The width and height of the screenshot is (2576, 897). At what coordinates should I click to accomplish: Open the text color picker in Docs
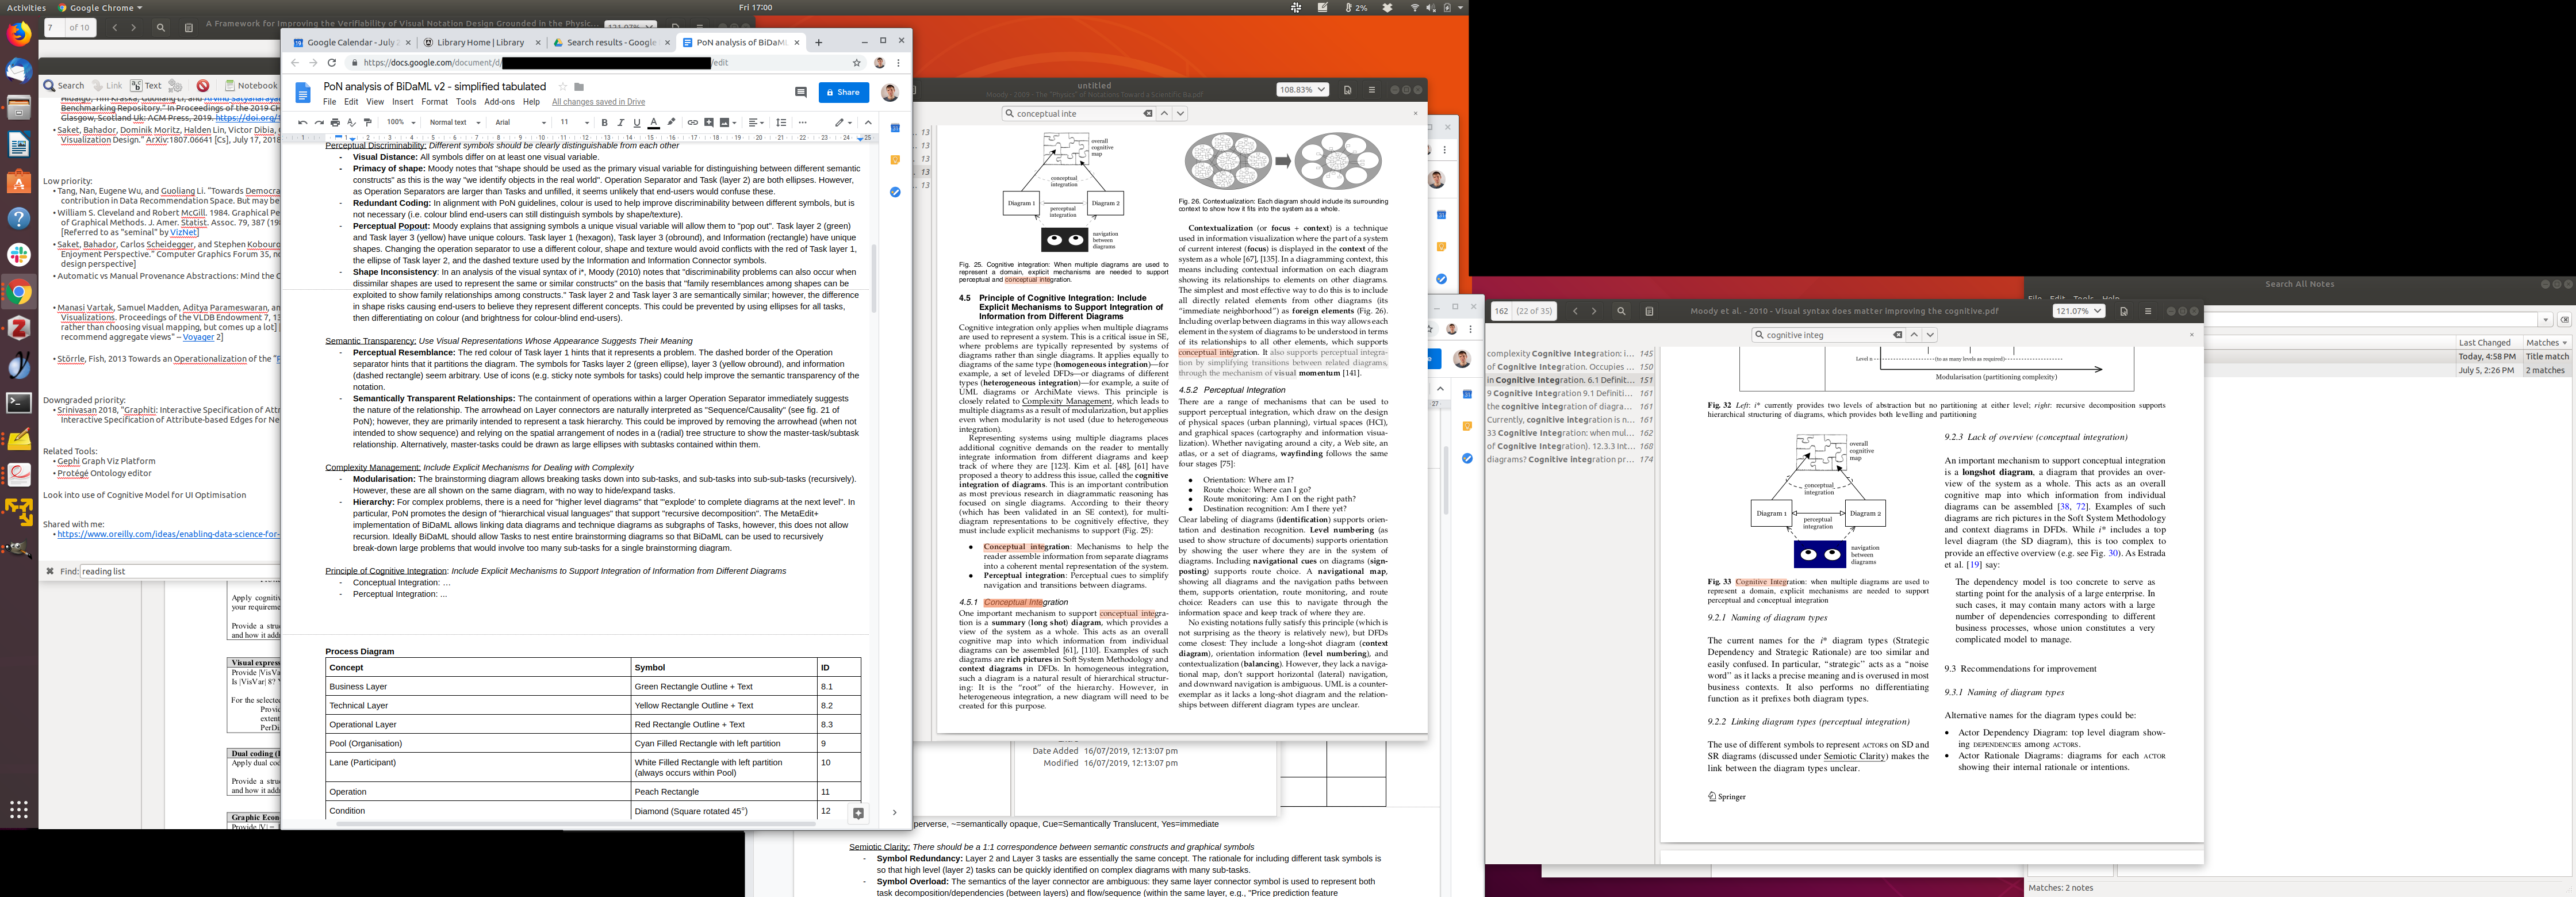(x=653, y=123)
